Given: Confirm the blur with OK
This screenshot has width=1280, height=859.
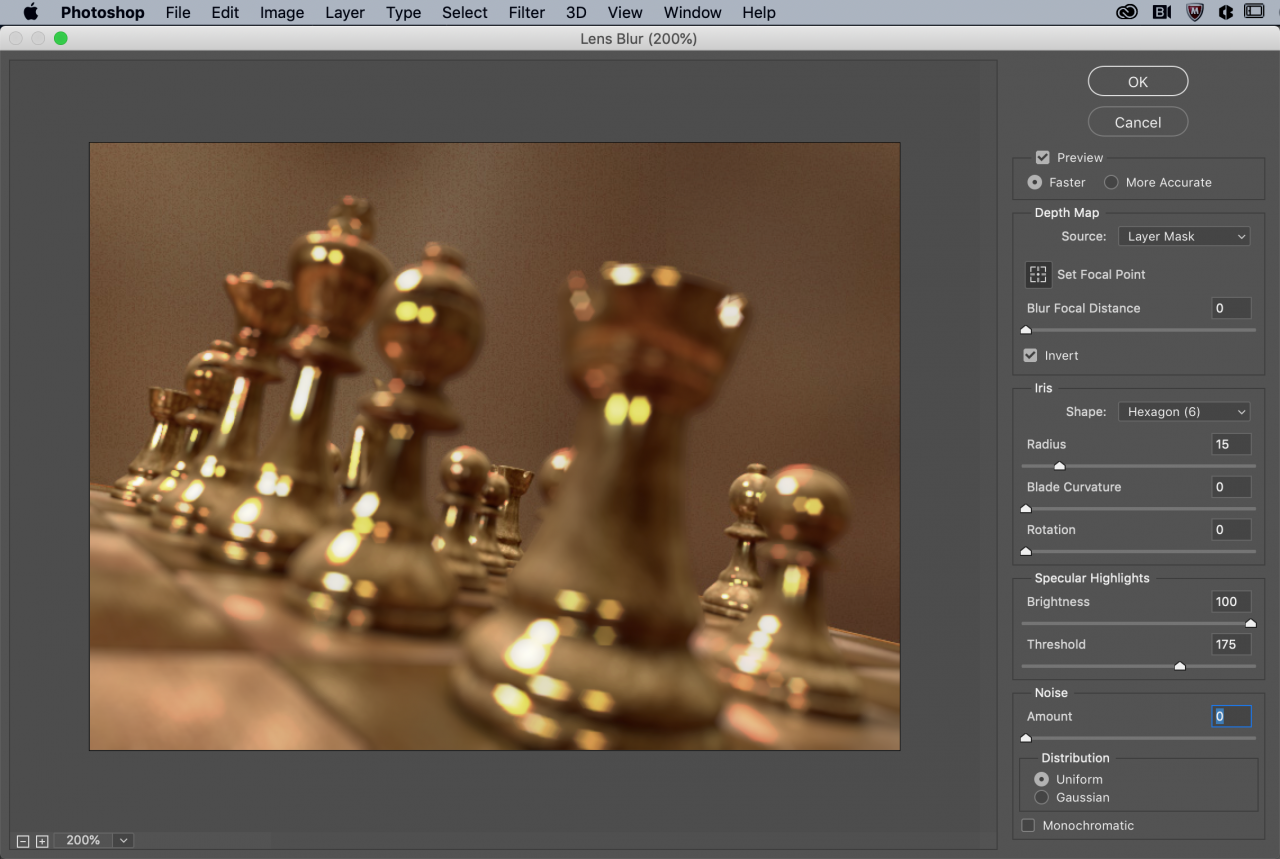Looking at the screenshot, I should 1137,81.
